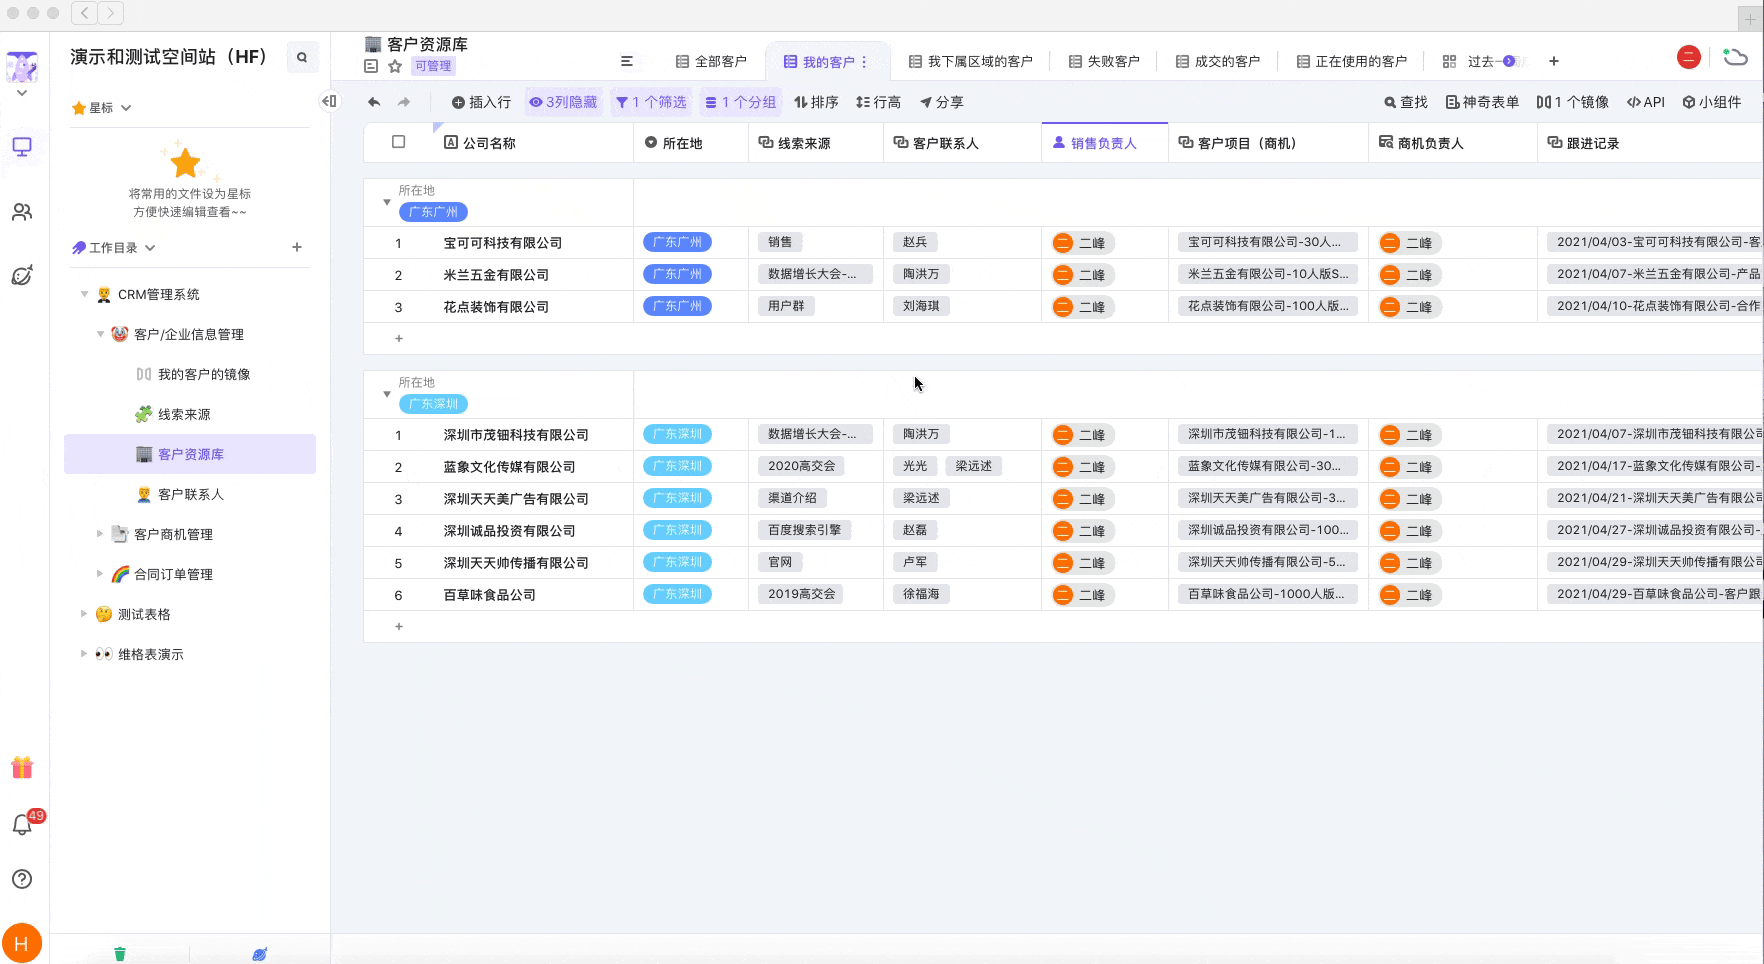Viewport: 1764px width, 964px height.
Task: Tick the select-all rows checkbox
Action: point(399,142)
